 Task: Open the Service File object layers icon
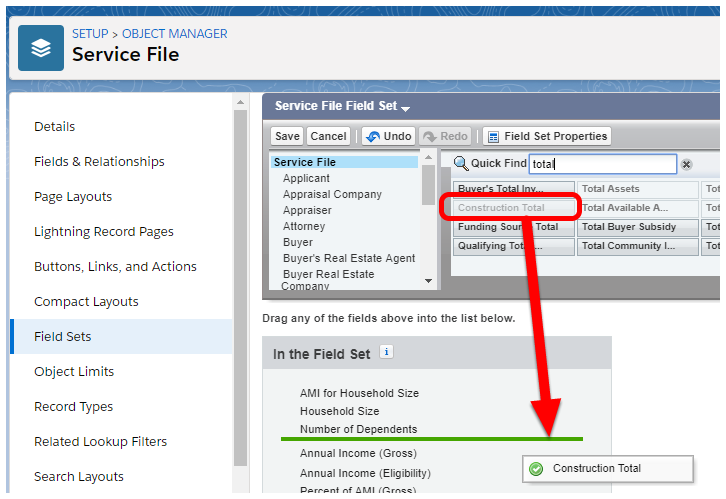[41, 48]
